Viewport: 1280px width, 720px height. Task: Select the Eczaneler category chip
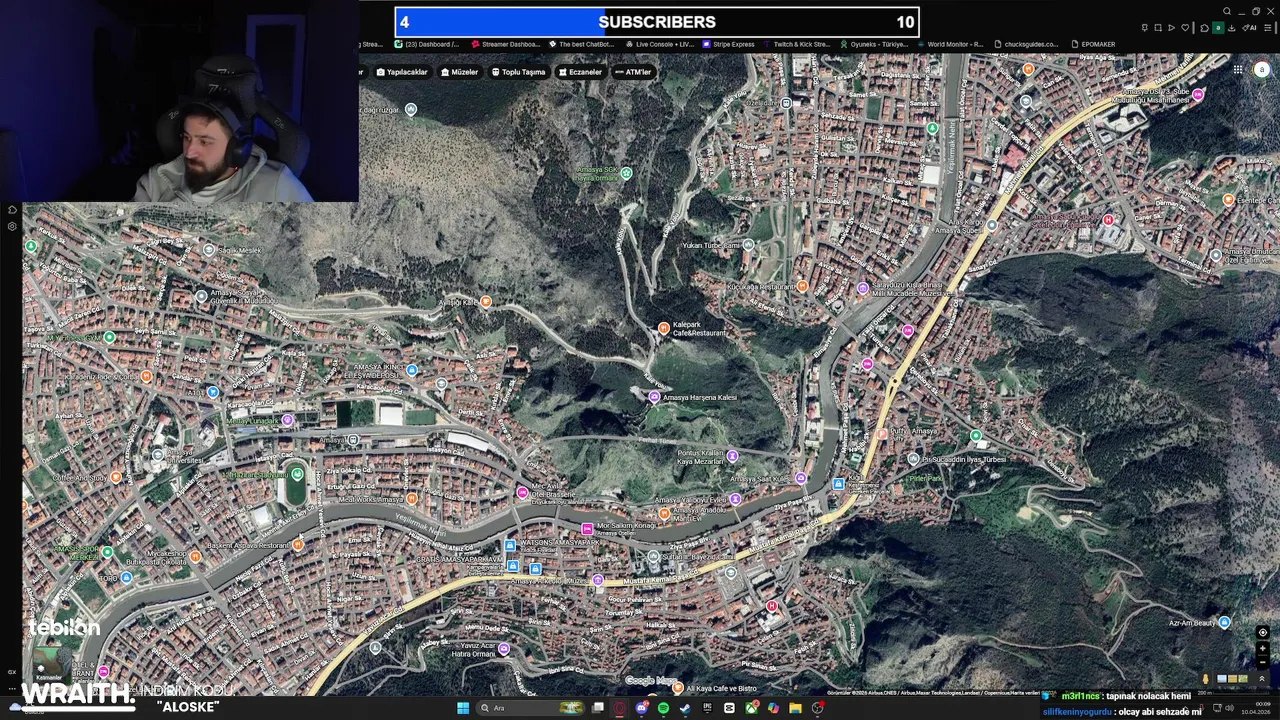point(580,72)
